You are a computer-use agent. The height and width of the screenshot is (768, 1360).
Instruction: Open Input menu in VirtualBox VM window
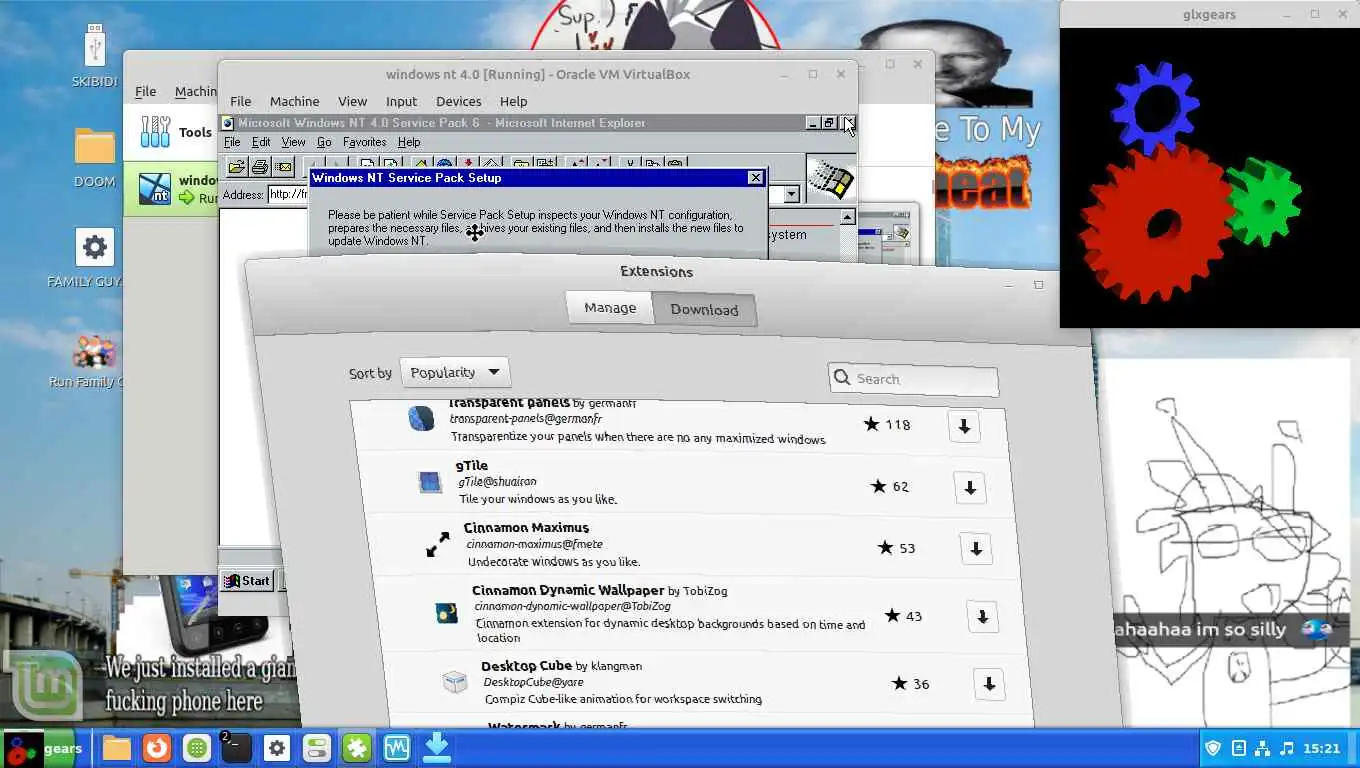(401, 101)
